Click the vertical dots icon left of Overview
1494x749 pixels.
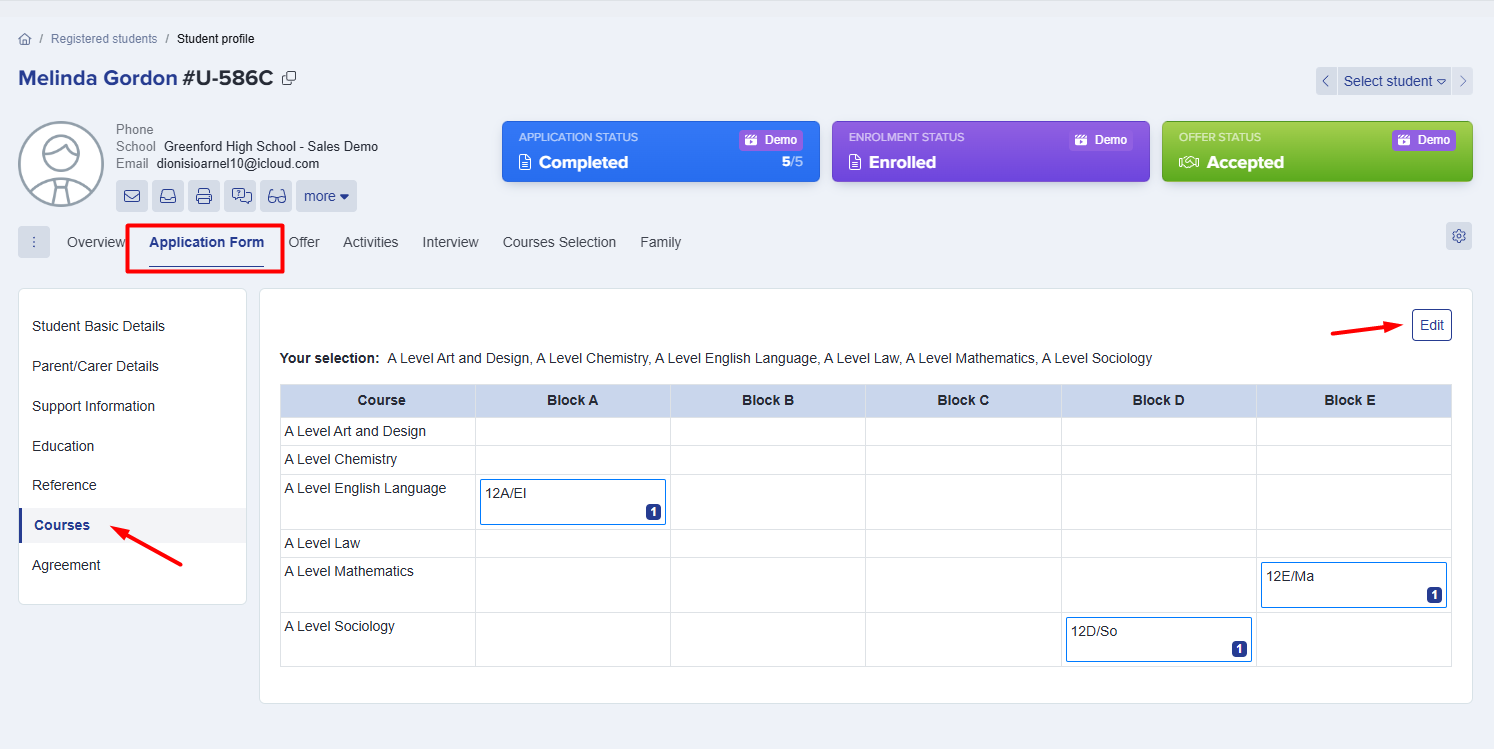[x=33, y=241]
